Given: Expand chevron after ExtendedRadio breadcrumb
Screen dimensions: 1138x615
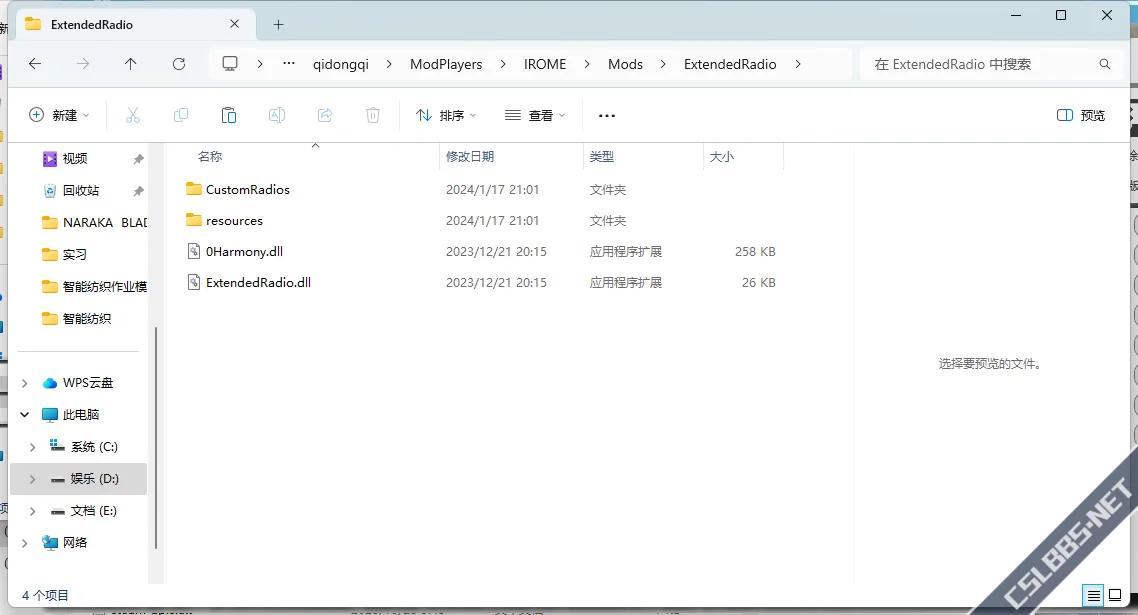Looking at the screenshot, I should [798, 64].
